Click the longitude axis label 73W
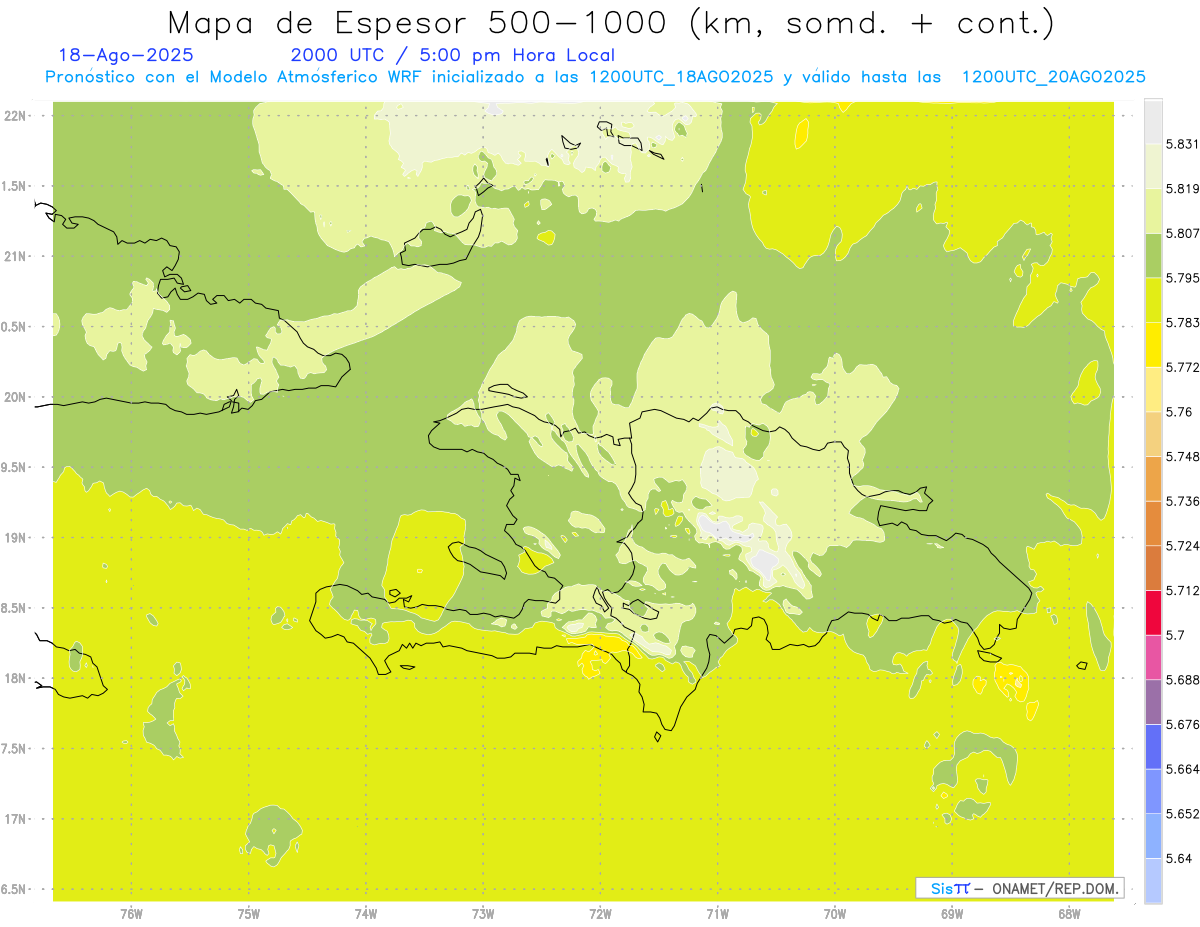 pos(483,914)
